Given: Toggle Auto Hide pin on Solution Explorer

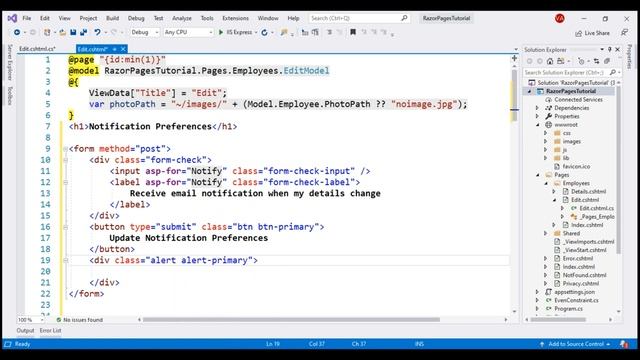Looking at the screenshot, I should tap(610, 49).
